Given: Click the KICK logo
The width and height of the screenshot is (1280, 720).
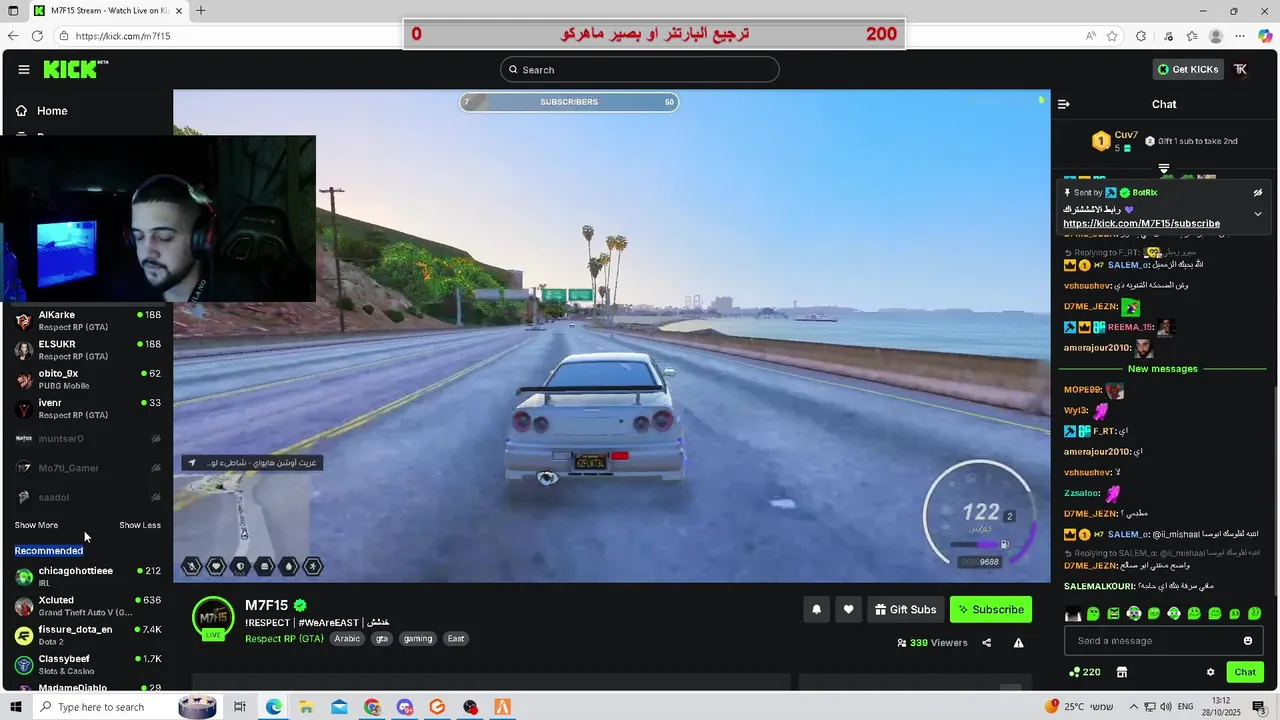Looking at the screenshot, I should [76, 69].
